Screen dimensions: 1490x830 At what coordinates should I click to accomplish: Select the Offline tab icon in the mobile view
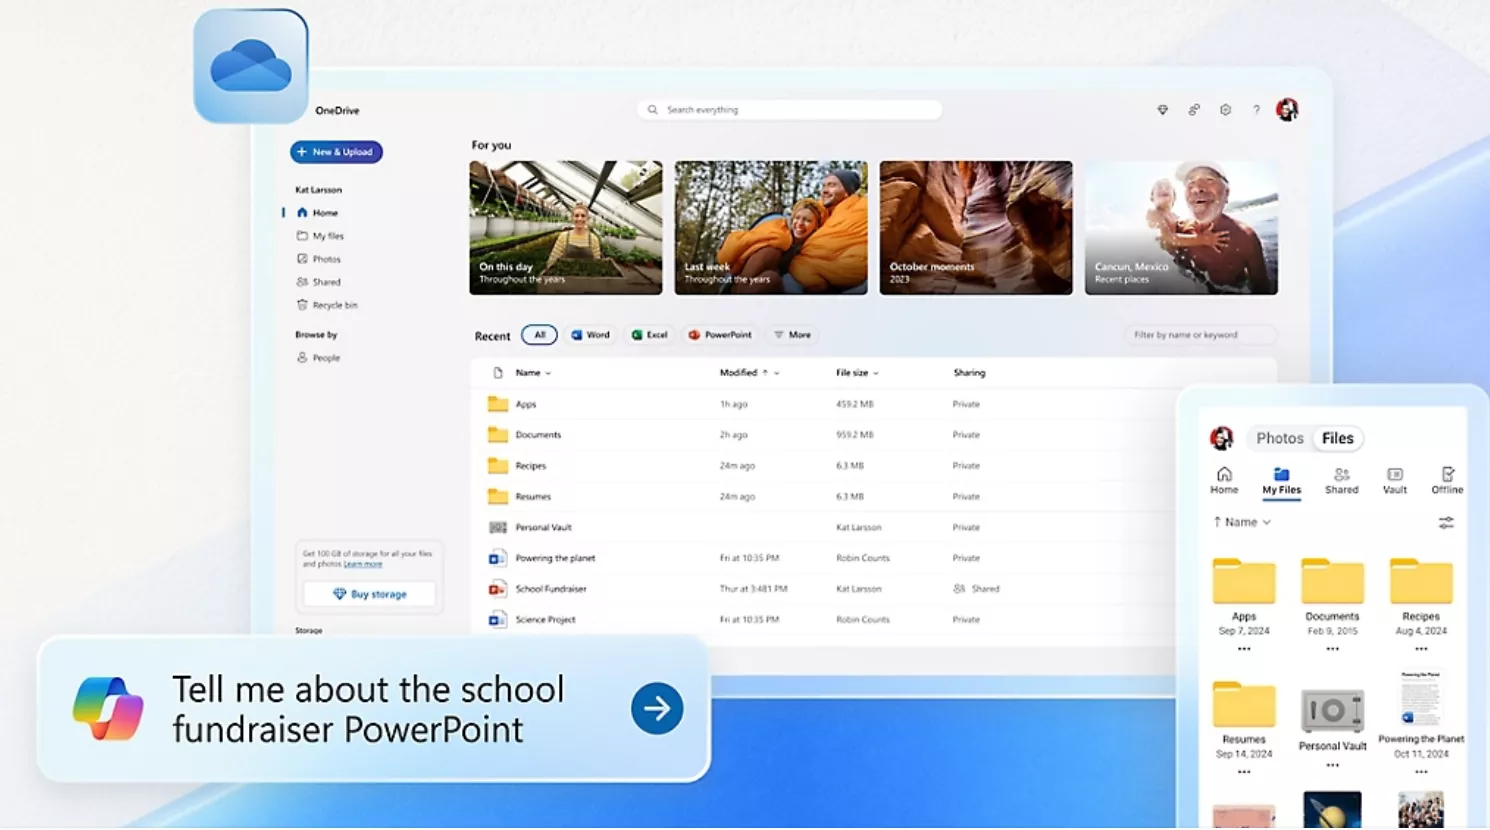click(1447, 482)
